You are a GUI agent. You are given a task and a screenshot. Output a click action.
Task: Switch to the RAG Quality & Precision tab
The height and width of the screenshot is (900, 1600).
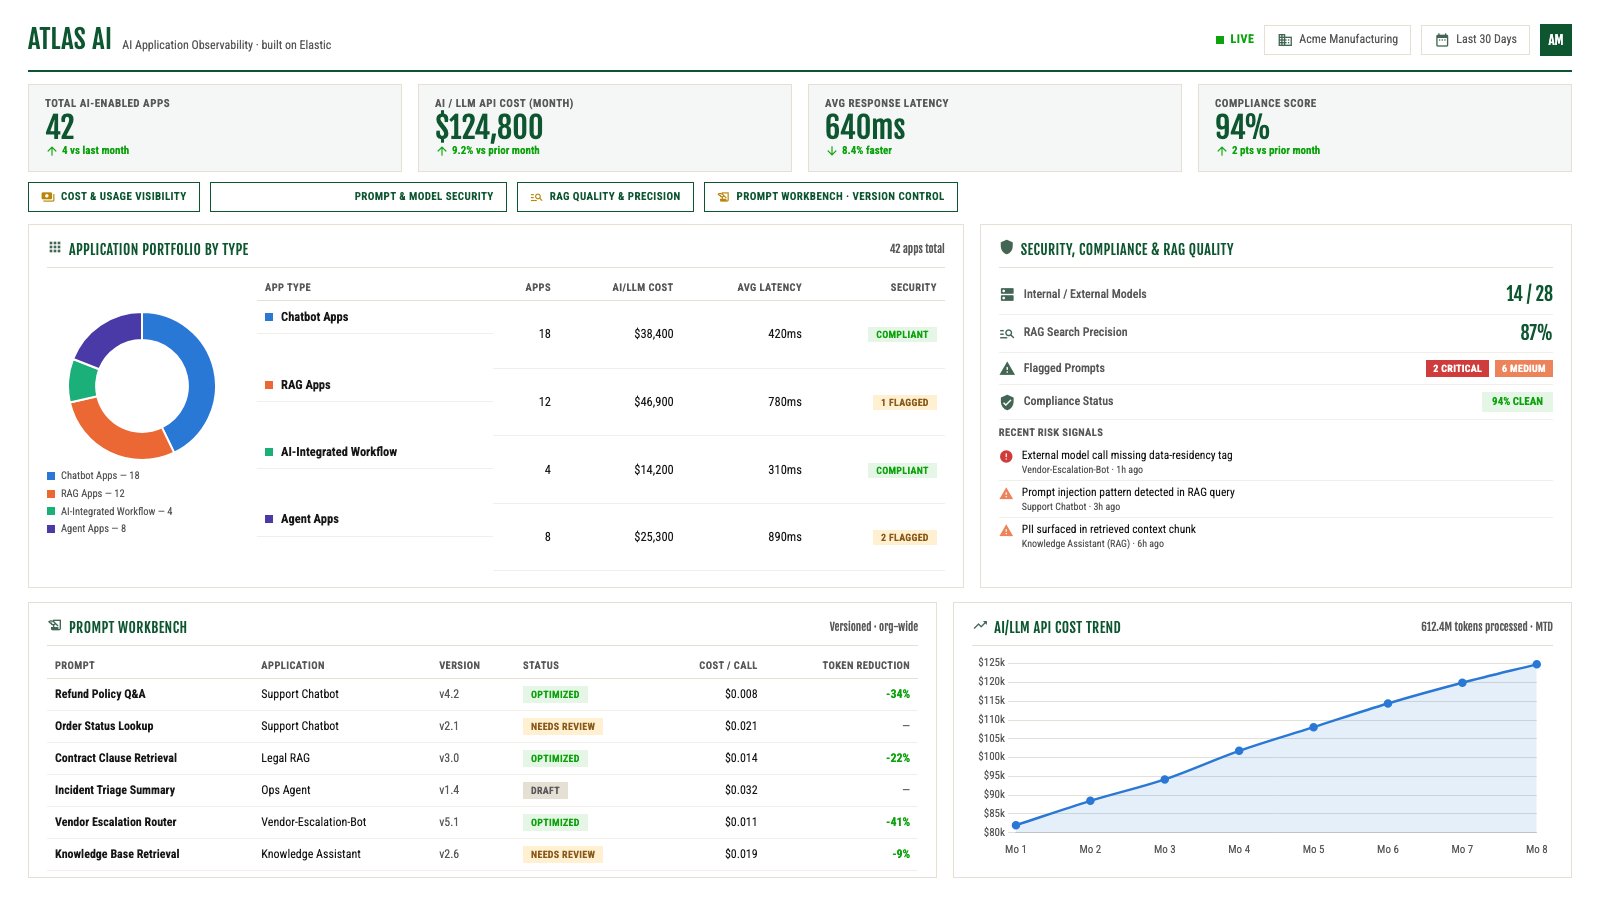[x=605, y=197]
